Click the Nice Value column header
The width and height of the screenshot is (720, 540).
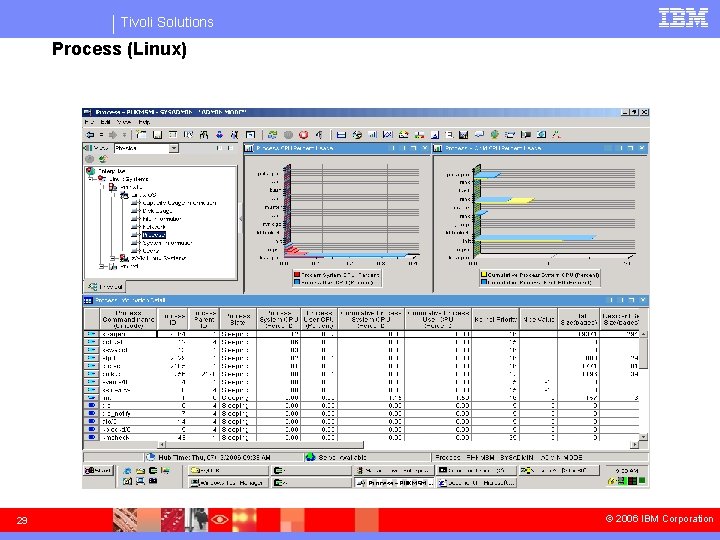click(539, 319)
